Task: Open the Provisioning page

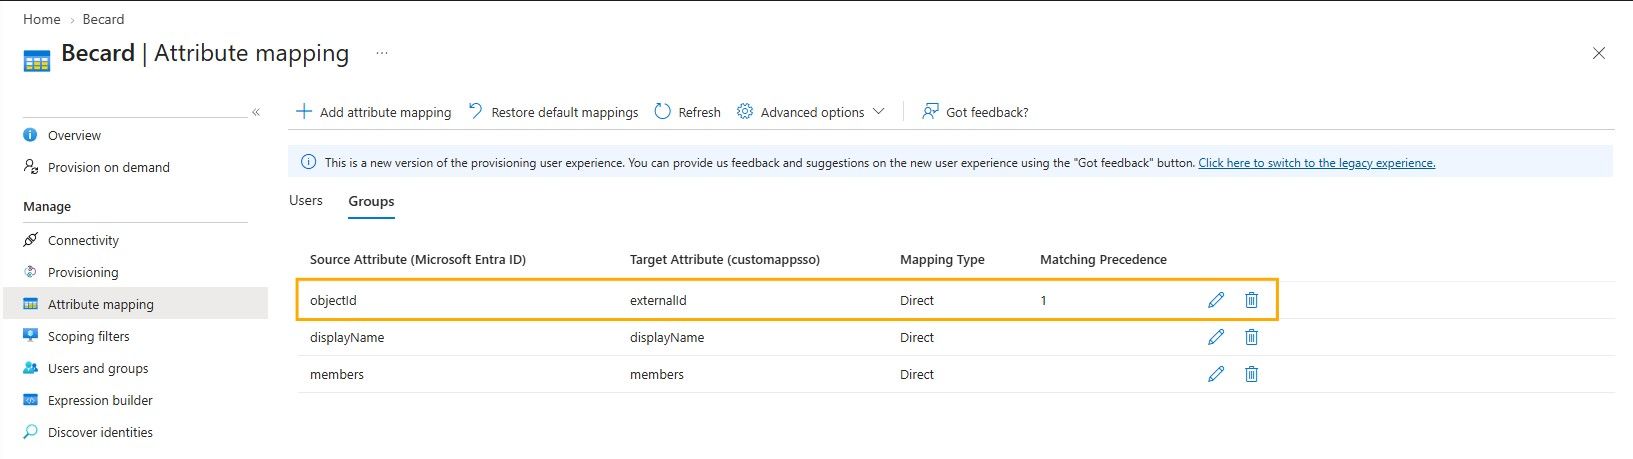Action: point(83,272)
